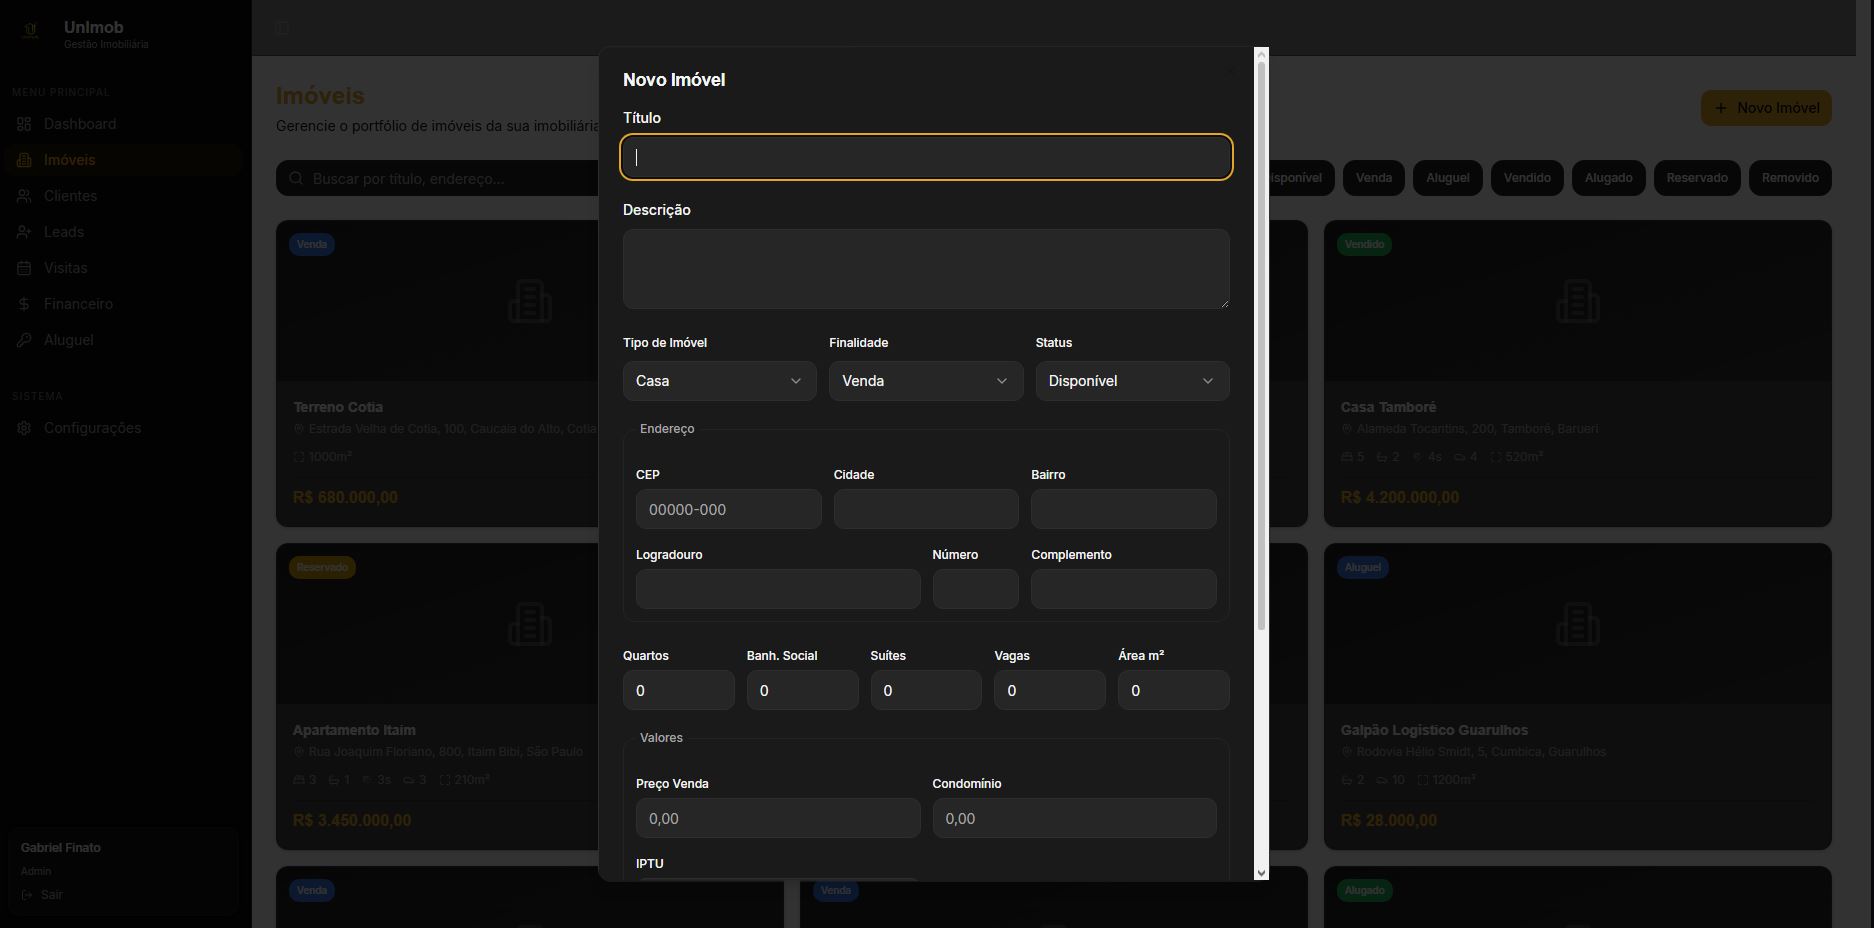The width and height of the screenshot is (1874, 928).
Task: Expand the Status dropdown showing Disponível
Action: click(x=1132, y=381)
